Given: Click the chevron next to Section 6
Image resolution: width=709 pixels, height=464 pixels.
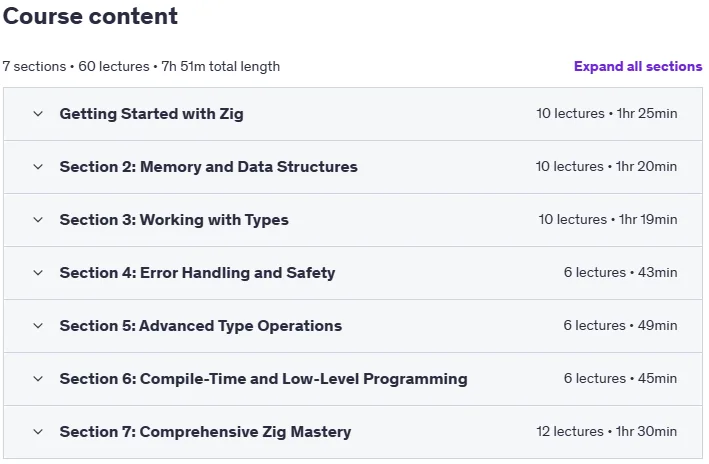Looking at the screenshot, I should [x=38, y=379].
